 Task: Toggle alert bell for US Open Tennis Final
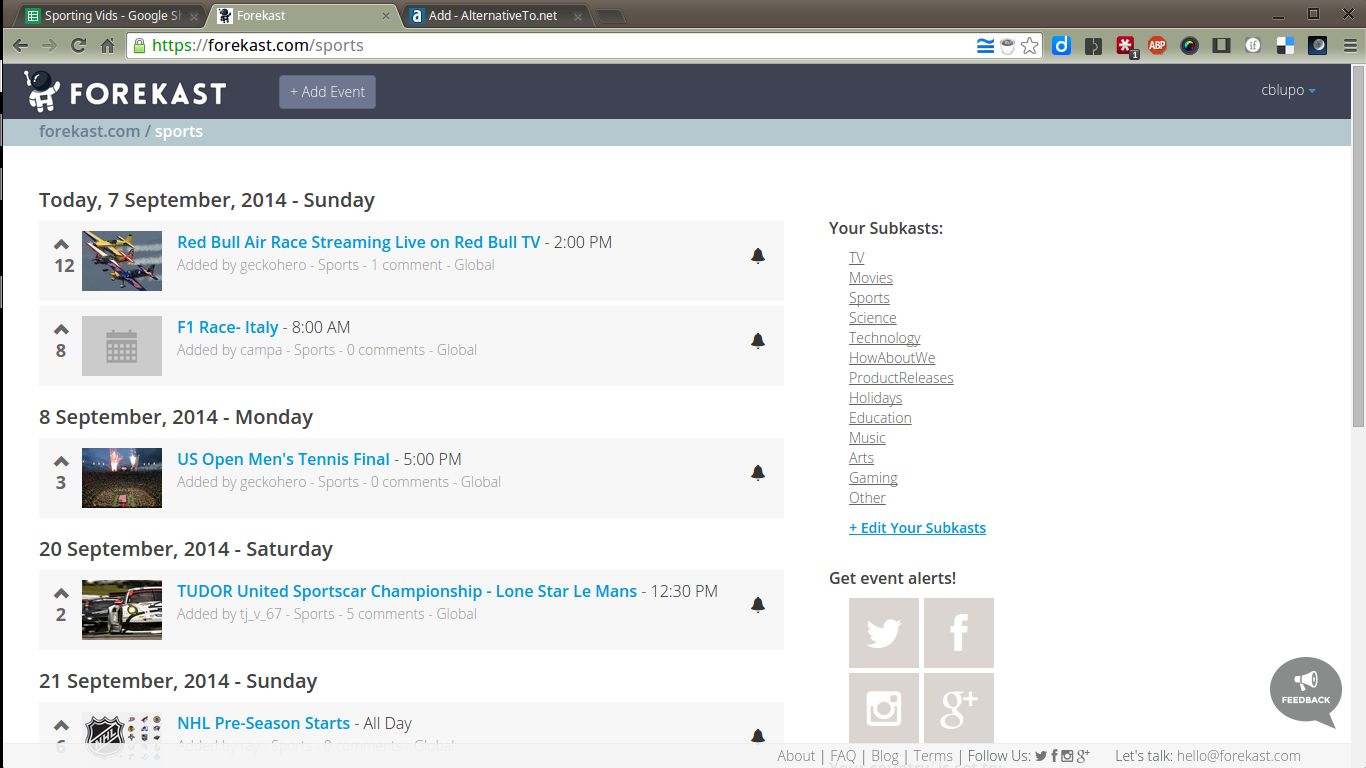pos(758,473)
